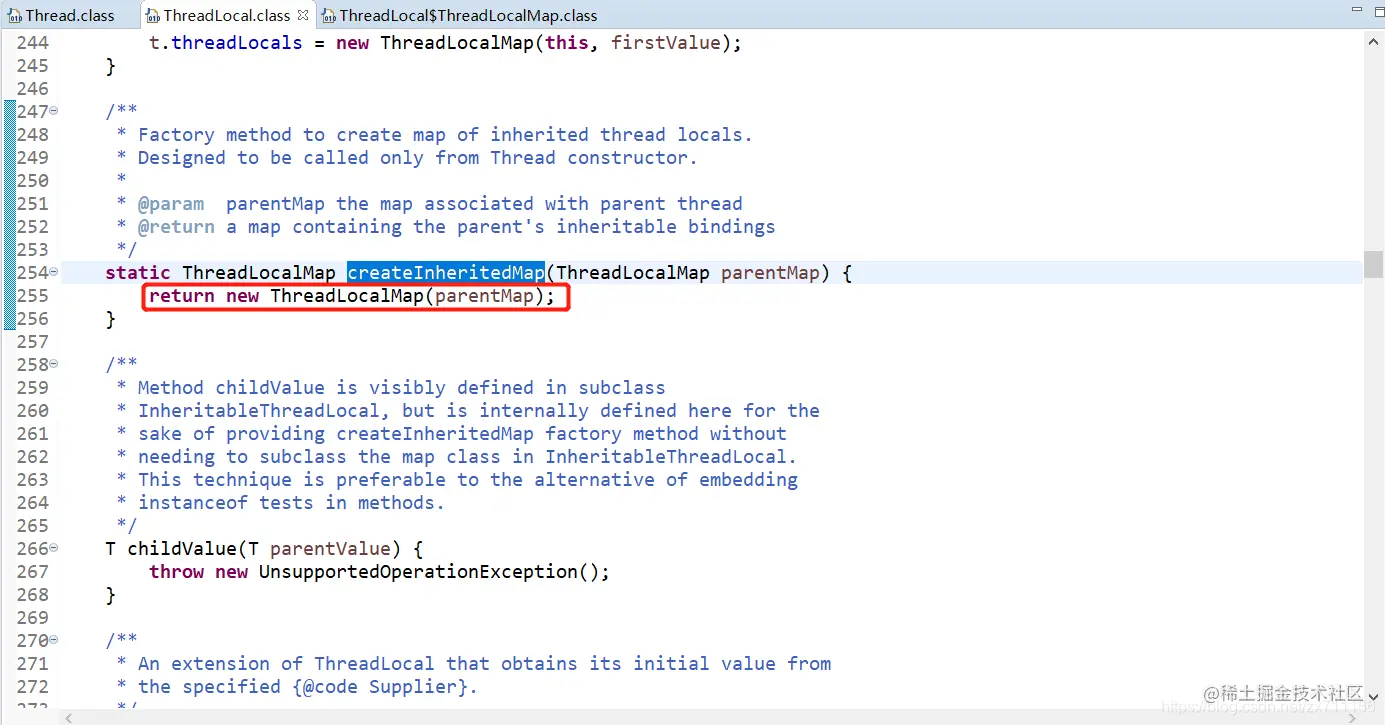The height and width of the screenshot is (725, 1385).
Task: Click 'createInheritedMap' in the comment on line 261
Action: (x=435, y=433)
